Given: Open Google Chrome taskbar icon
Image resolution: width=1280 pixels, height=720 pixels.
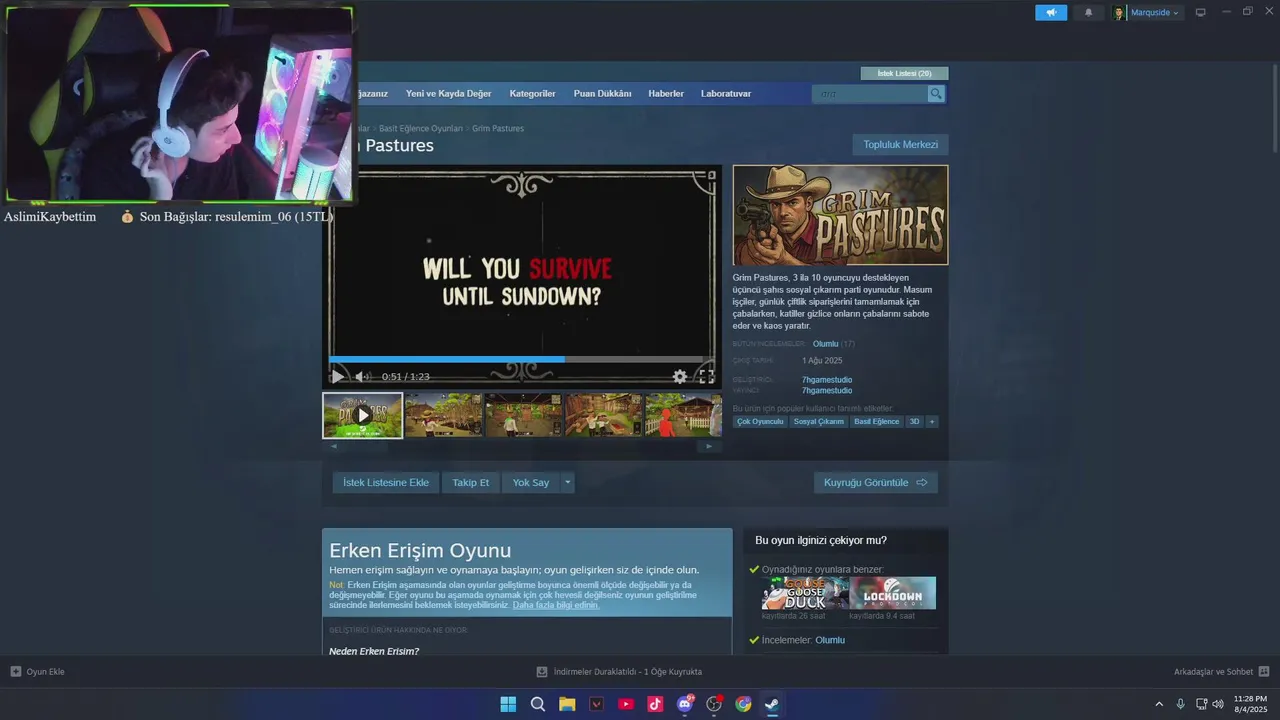Looking at the screenshot, I should click(x=743, y=704).
